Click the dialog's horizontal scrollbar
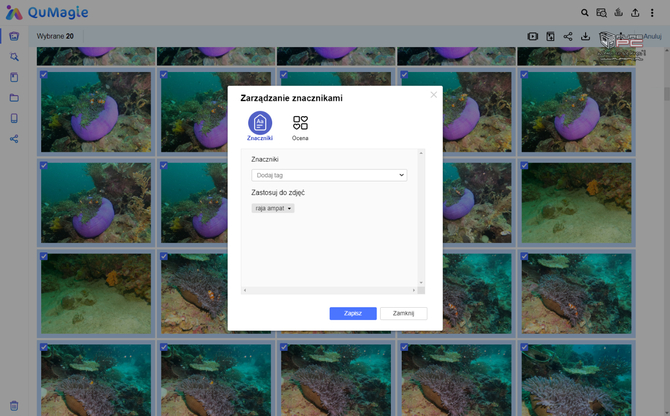 click(x=329, y=291)
